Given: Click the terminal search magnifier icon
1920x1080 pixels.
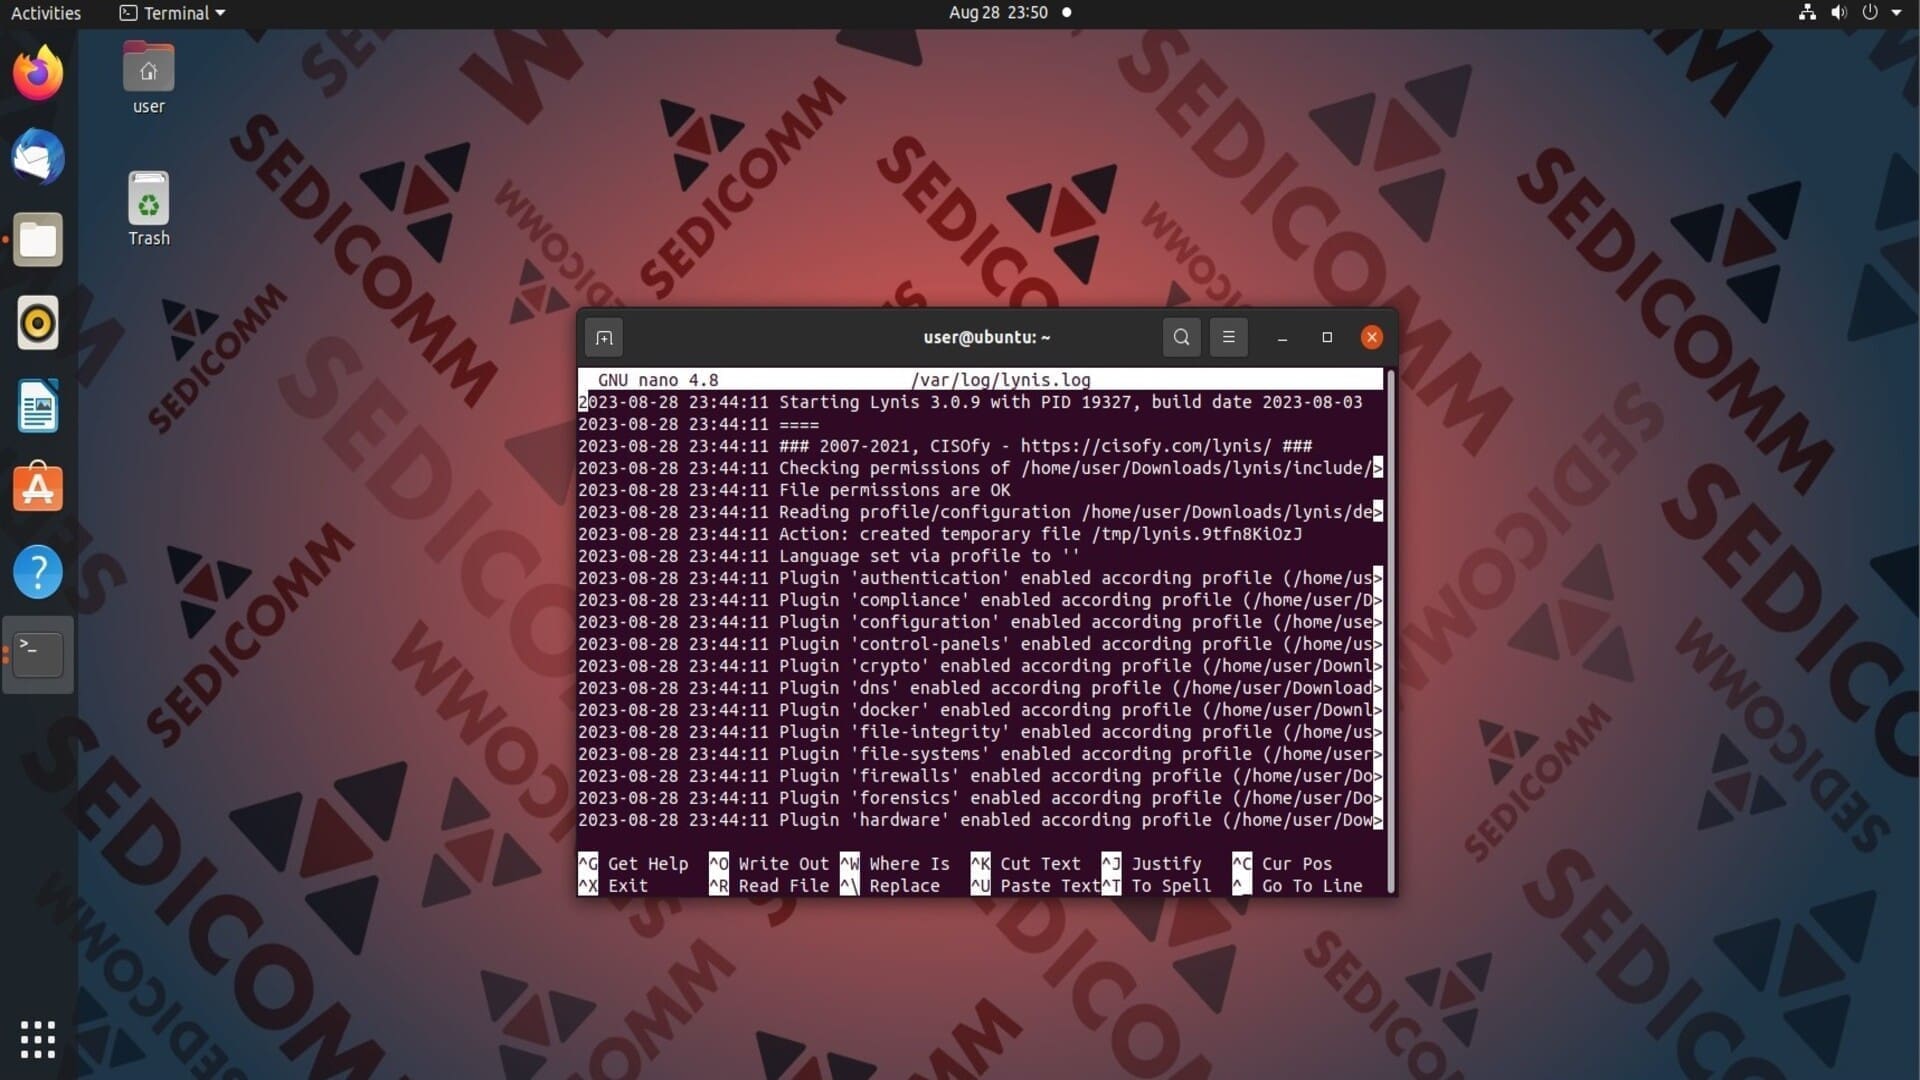Looking at the screenshot, I should point(1181,338).
